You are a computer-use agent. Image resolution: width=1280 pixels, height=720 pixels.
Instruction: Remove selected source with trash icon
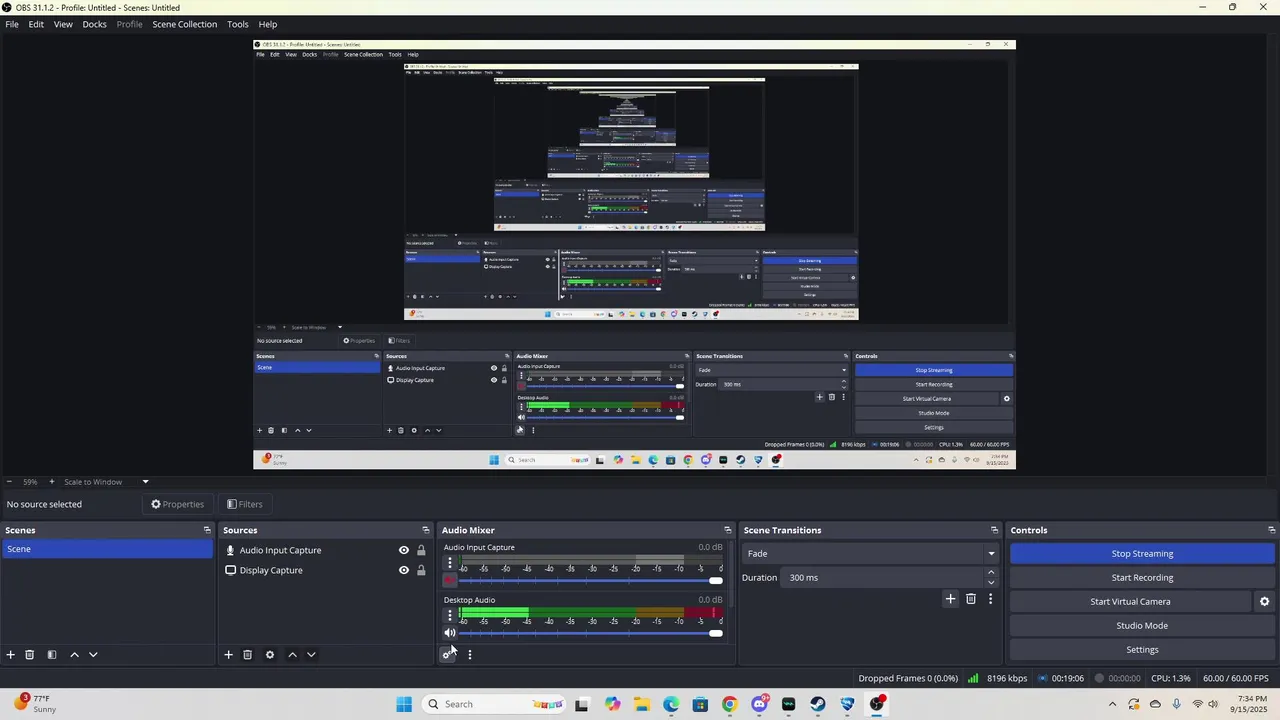[248, 655]
